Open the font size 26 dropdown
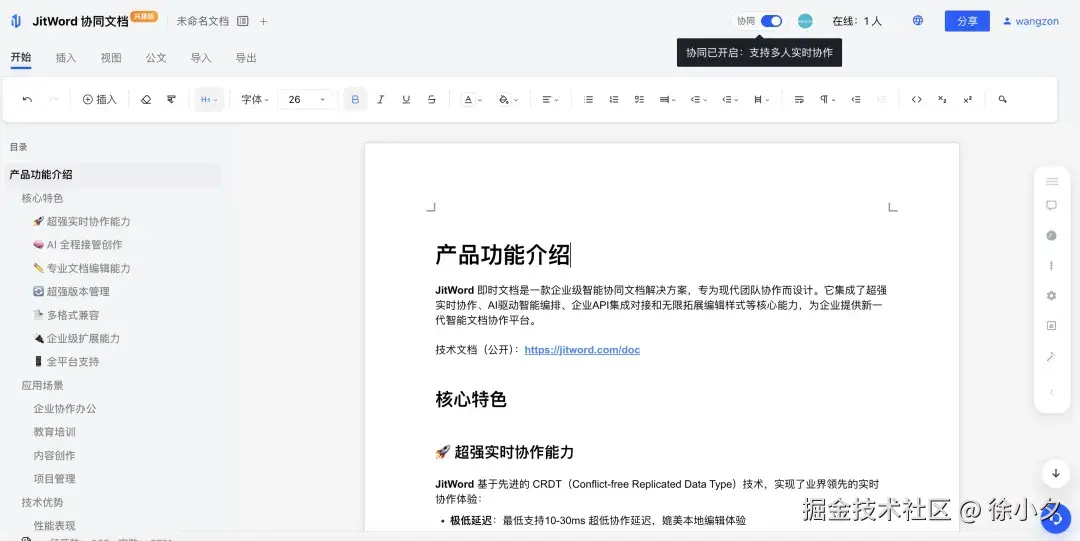Image resolution: width=1080 pixels, height=541 pixels. pyautogui.click(x=305, y=99)
